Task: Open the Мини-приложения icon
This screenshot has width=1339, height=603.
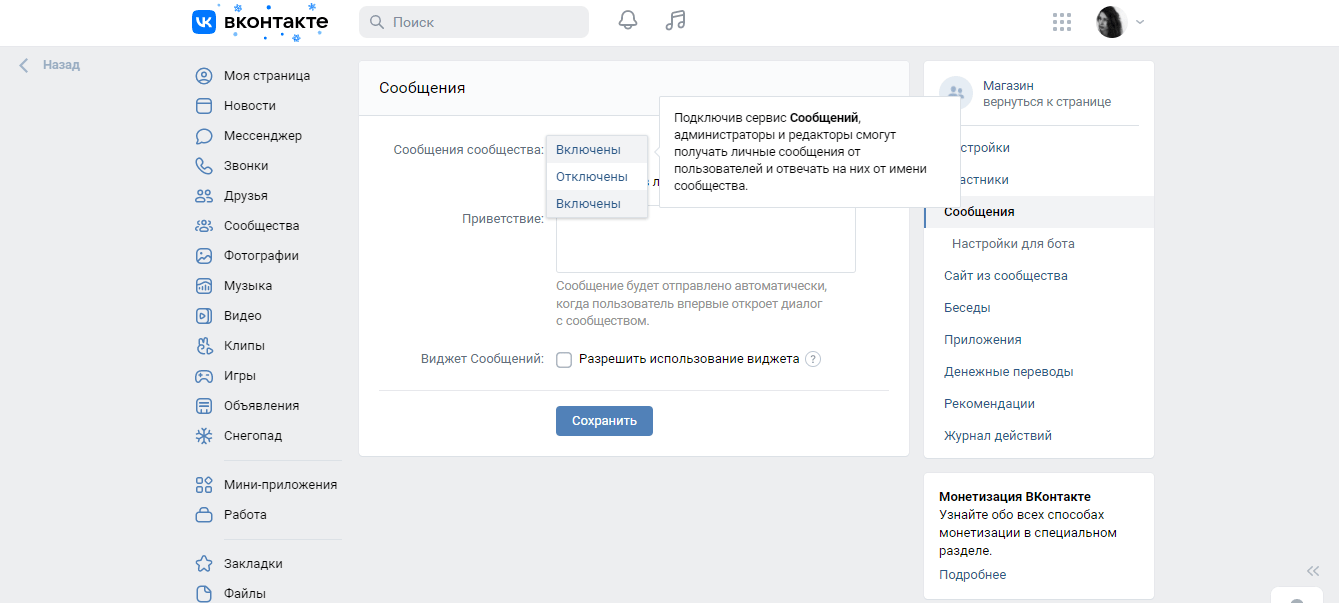Action: 204,485
